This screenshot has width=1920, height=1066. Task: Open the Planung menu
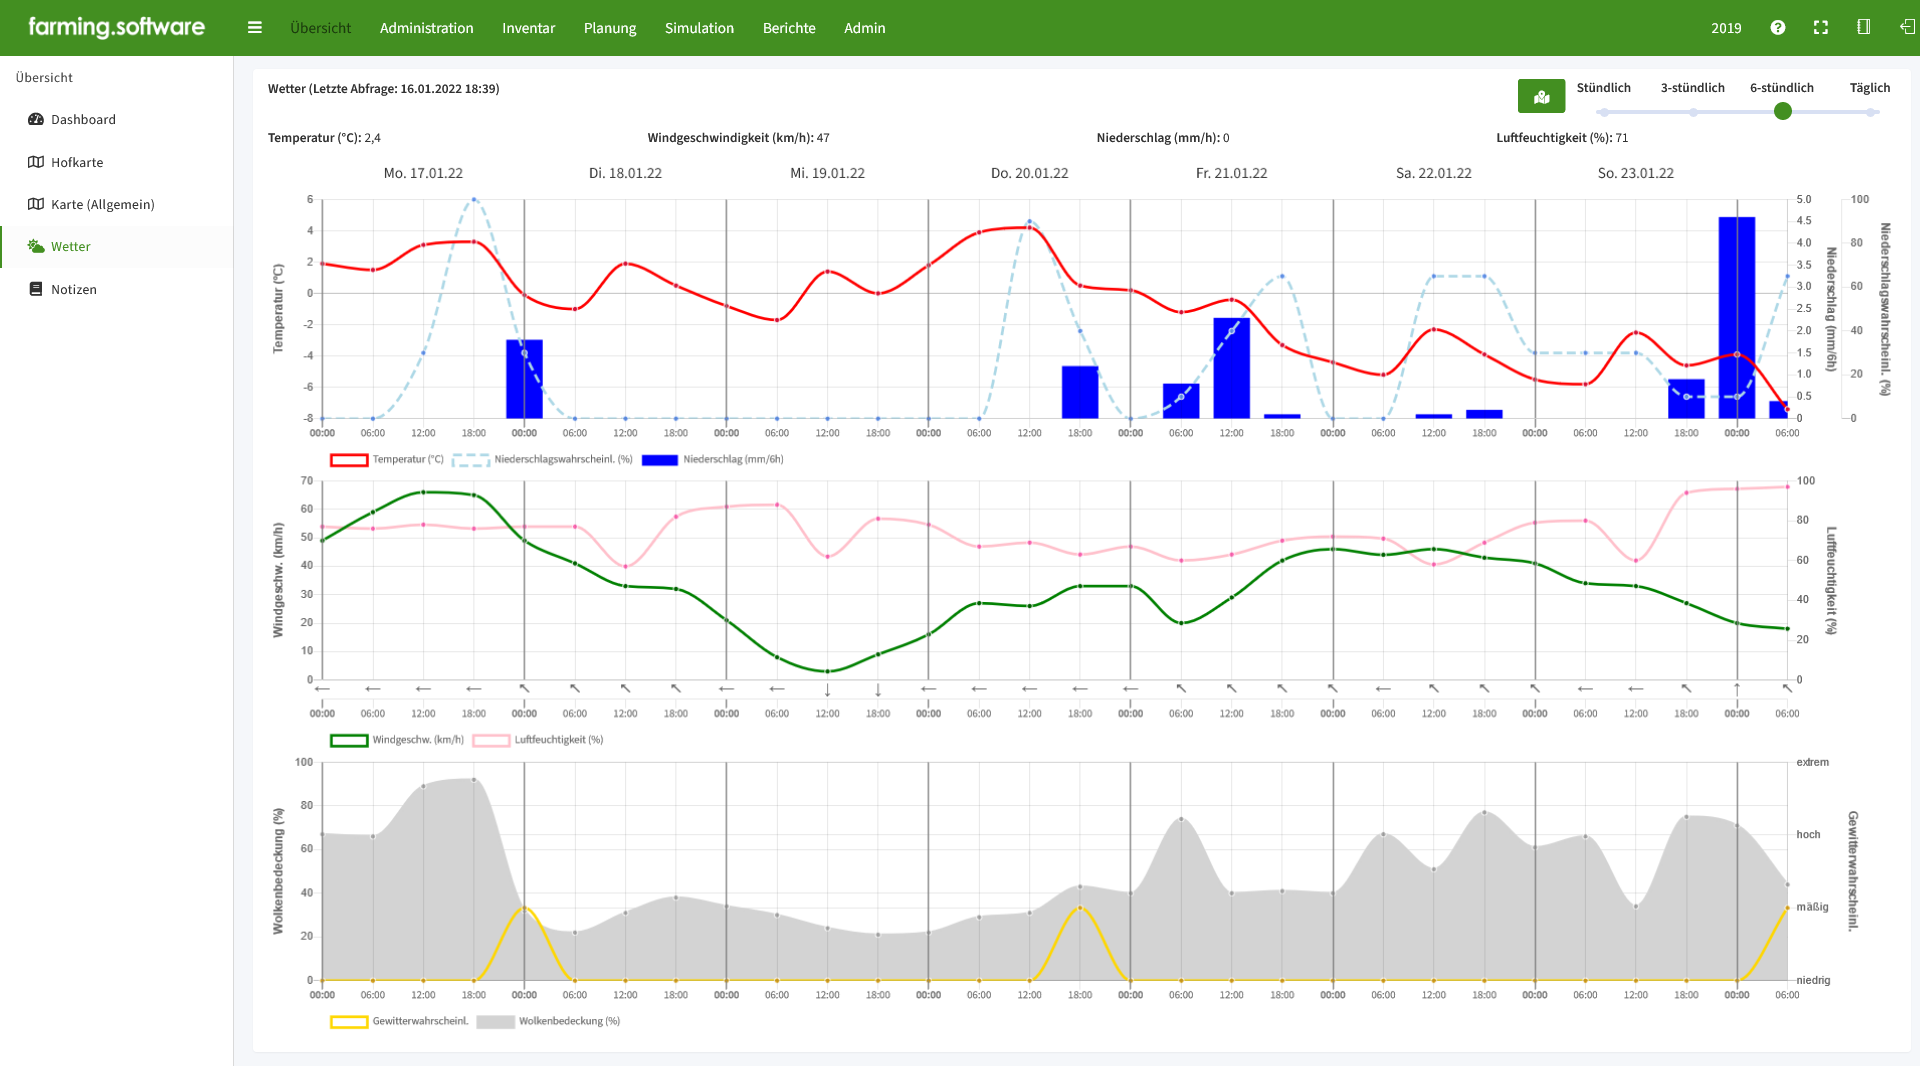click(610, 28)
